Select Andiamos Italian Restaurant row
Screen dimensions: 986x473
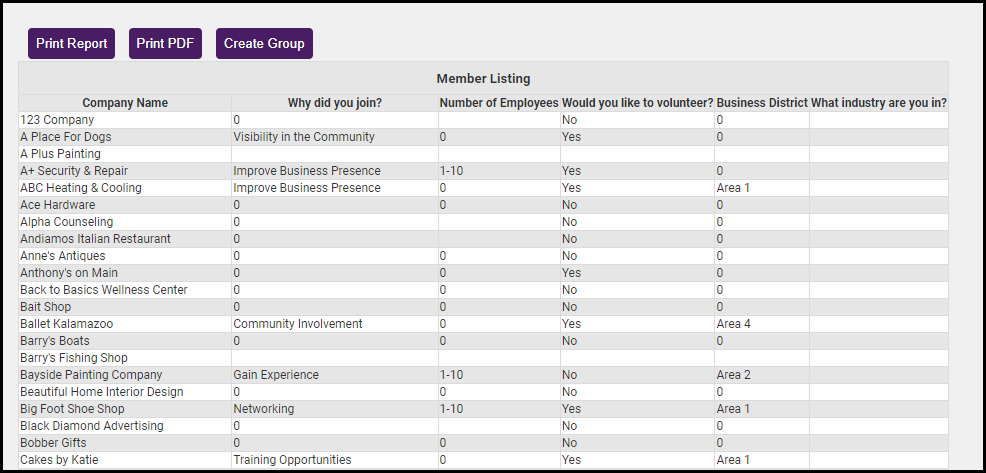pyautogui.click(x=95, y=239)
